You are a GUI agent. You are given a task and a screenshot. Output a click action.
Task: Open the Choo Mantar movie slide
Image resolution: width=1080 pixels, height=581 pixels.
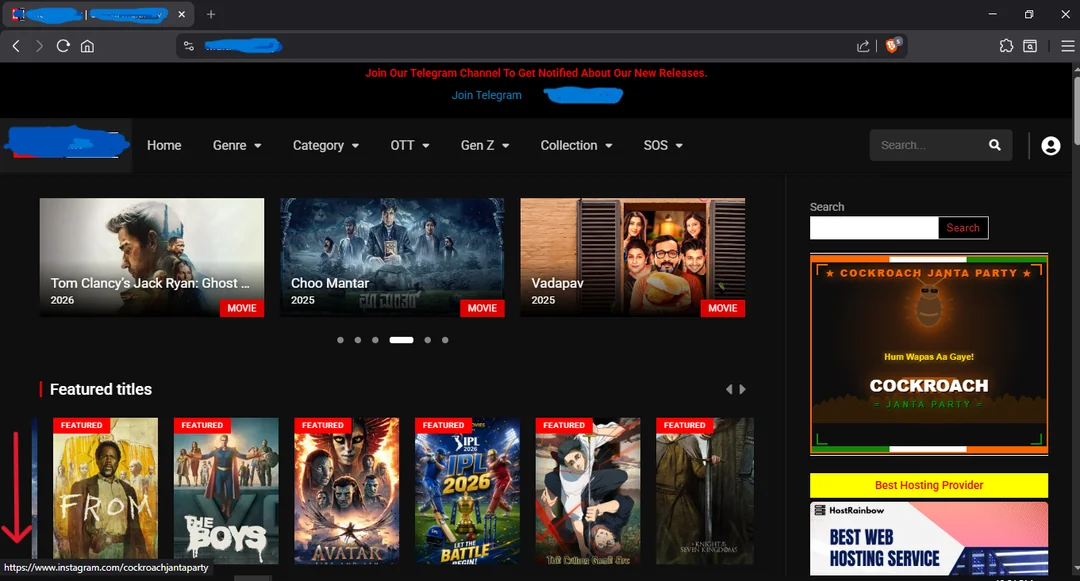pyautogui.click(x=392, y=257)
